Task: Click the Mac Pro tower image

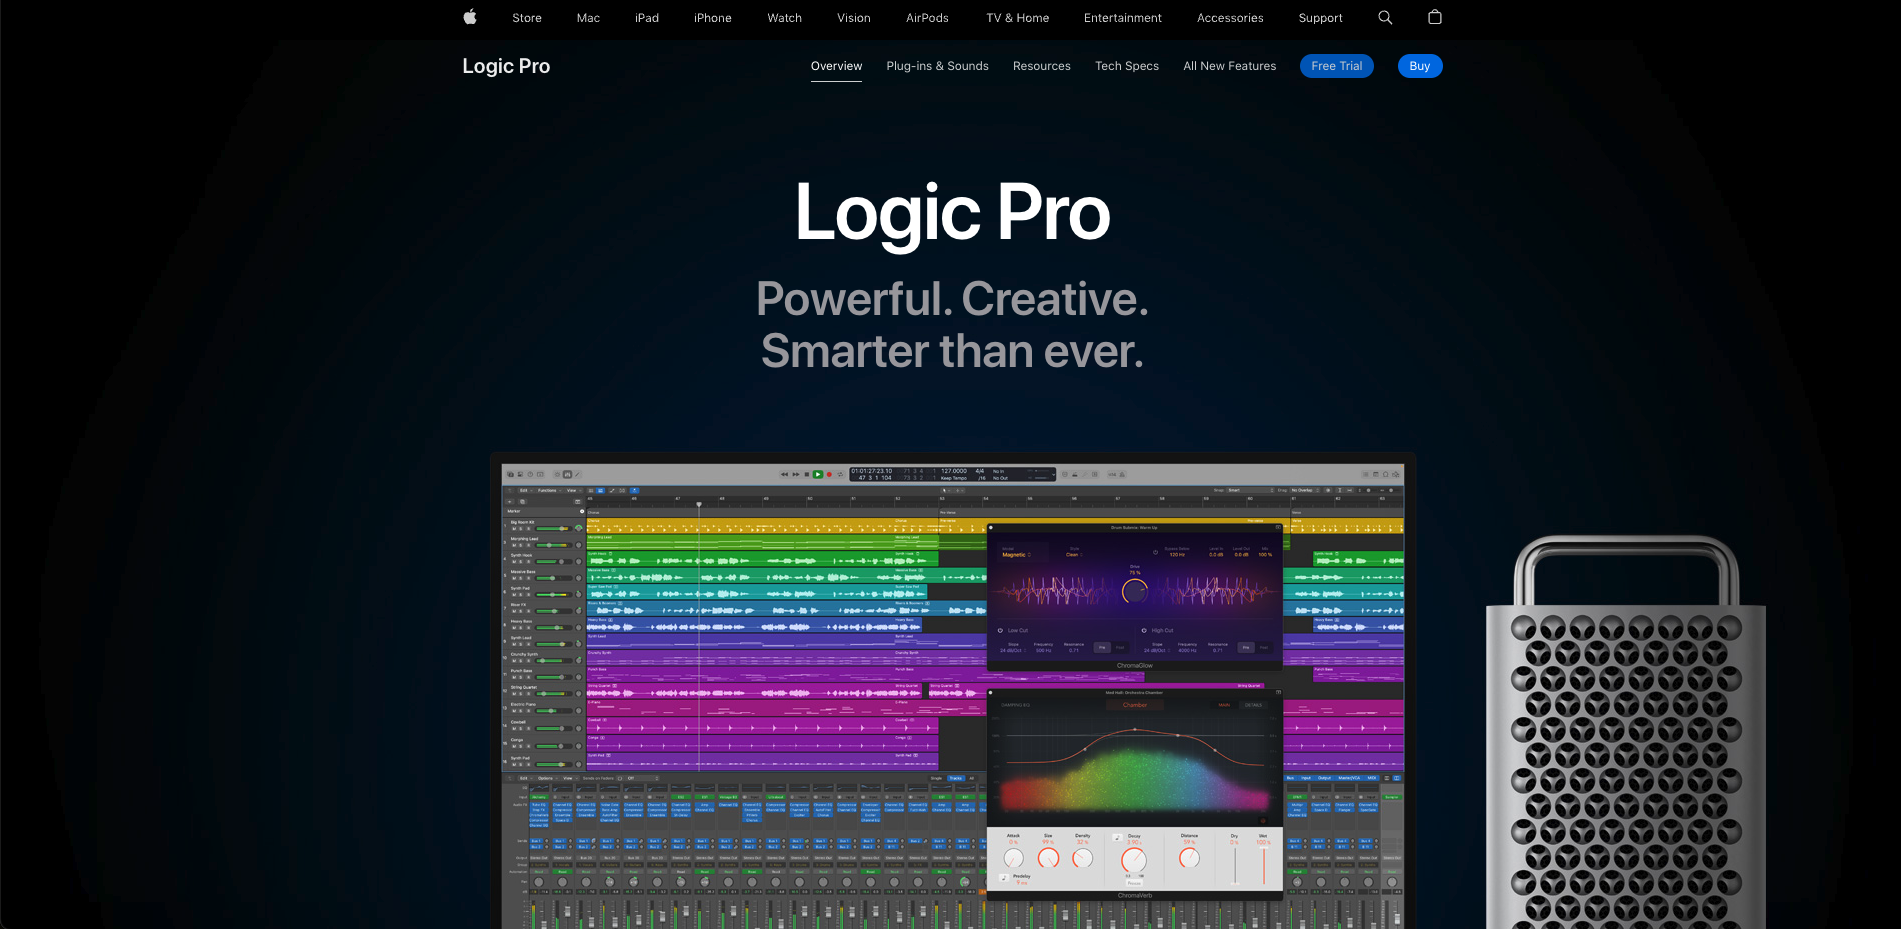Action: coord(1625,733)
